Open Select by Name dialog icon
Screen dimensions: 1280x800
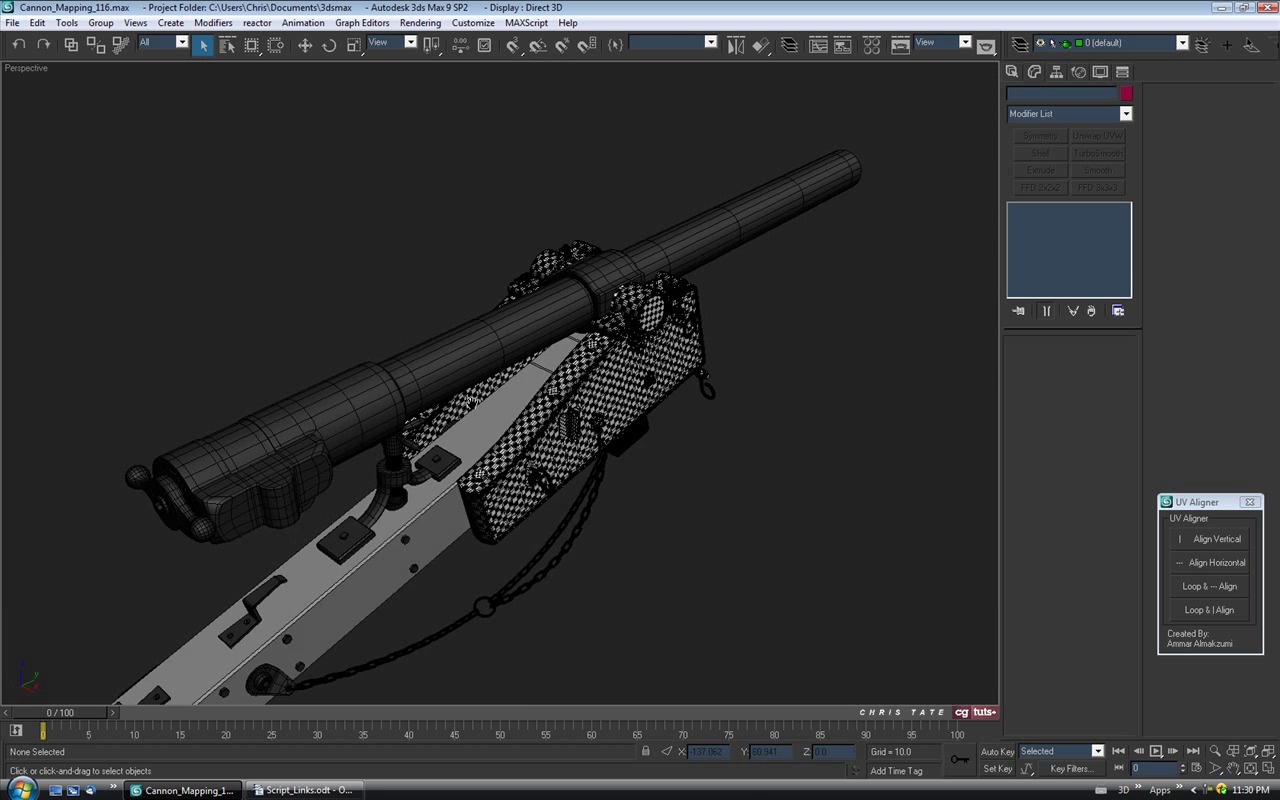[227, 44]
